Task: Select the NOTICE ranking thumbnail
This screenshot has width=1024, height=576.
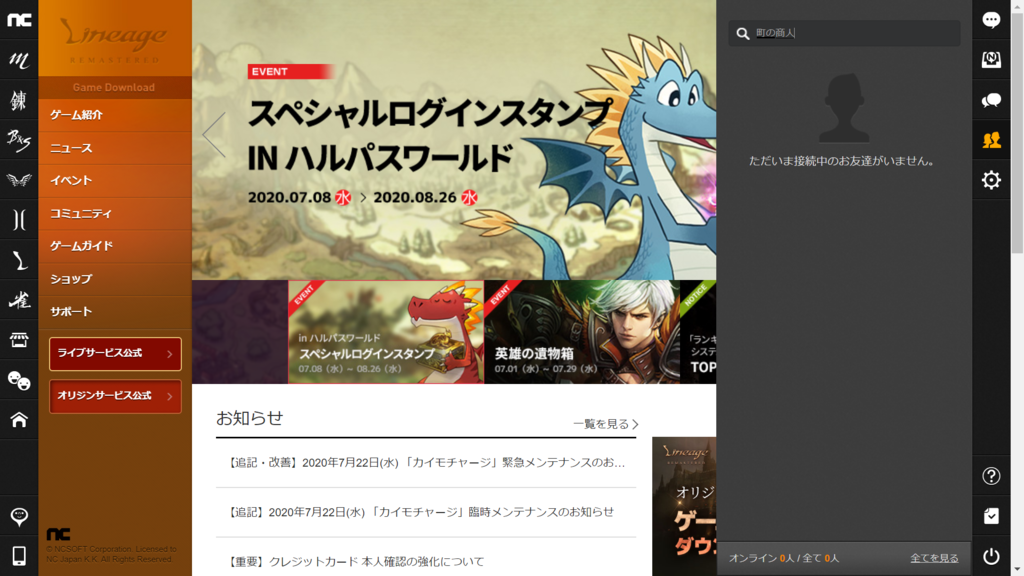Action: (x=698, y=332)
